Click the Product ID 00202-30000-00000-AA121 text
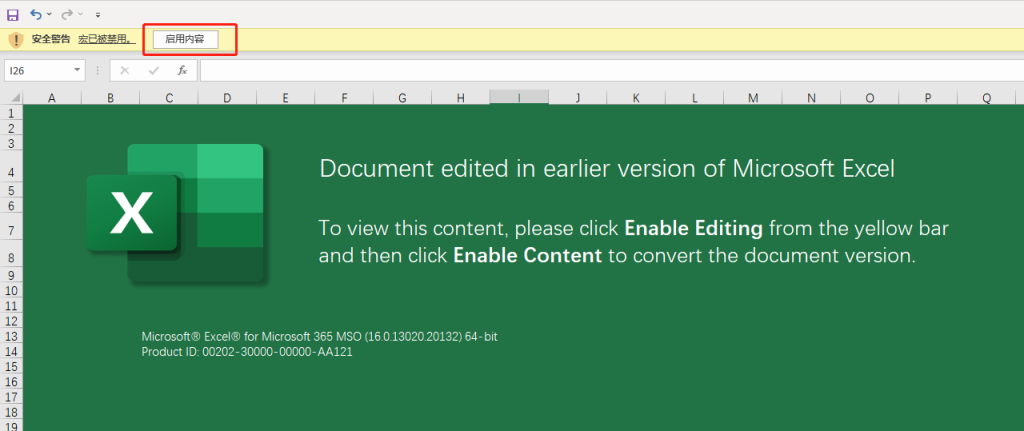1024x431 pixels. [x=248, y=352]
